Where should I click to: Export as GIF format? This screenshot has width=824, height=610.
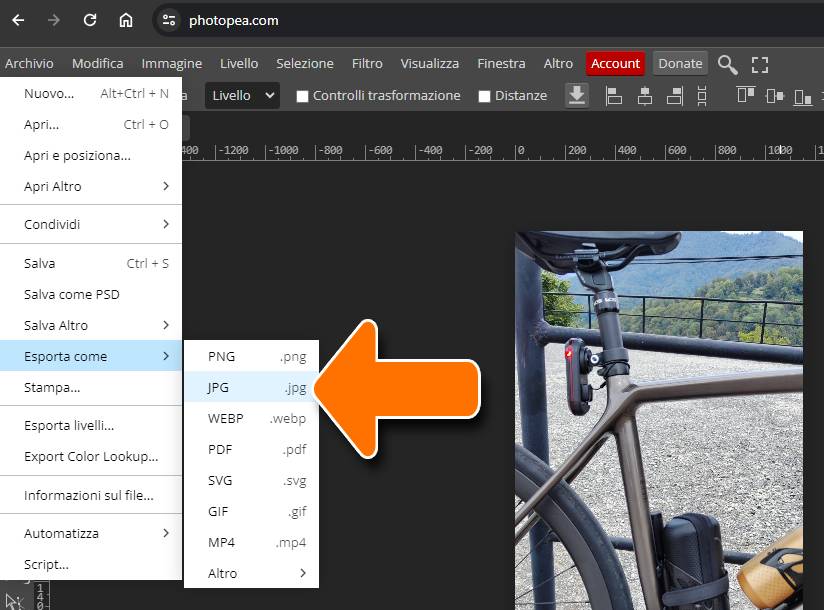251,511
